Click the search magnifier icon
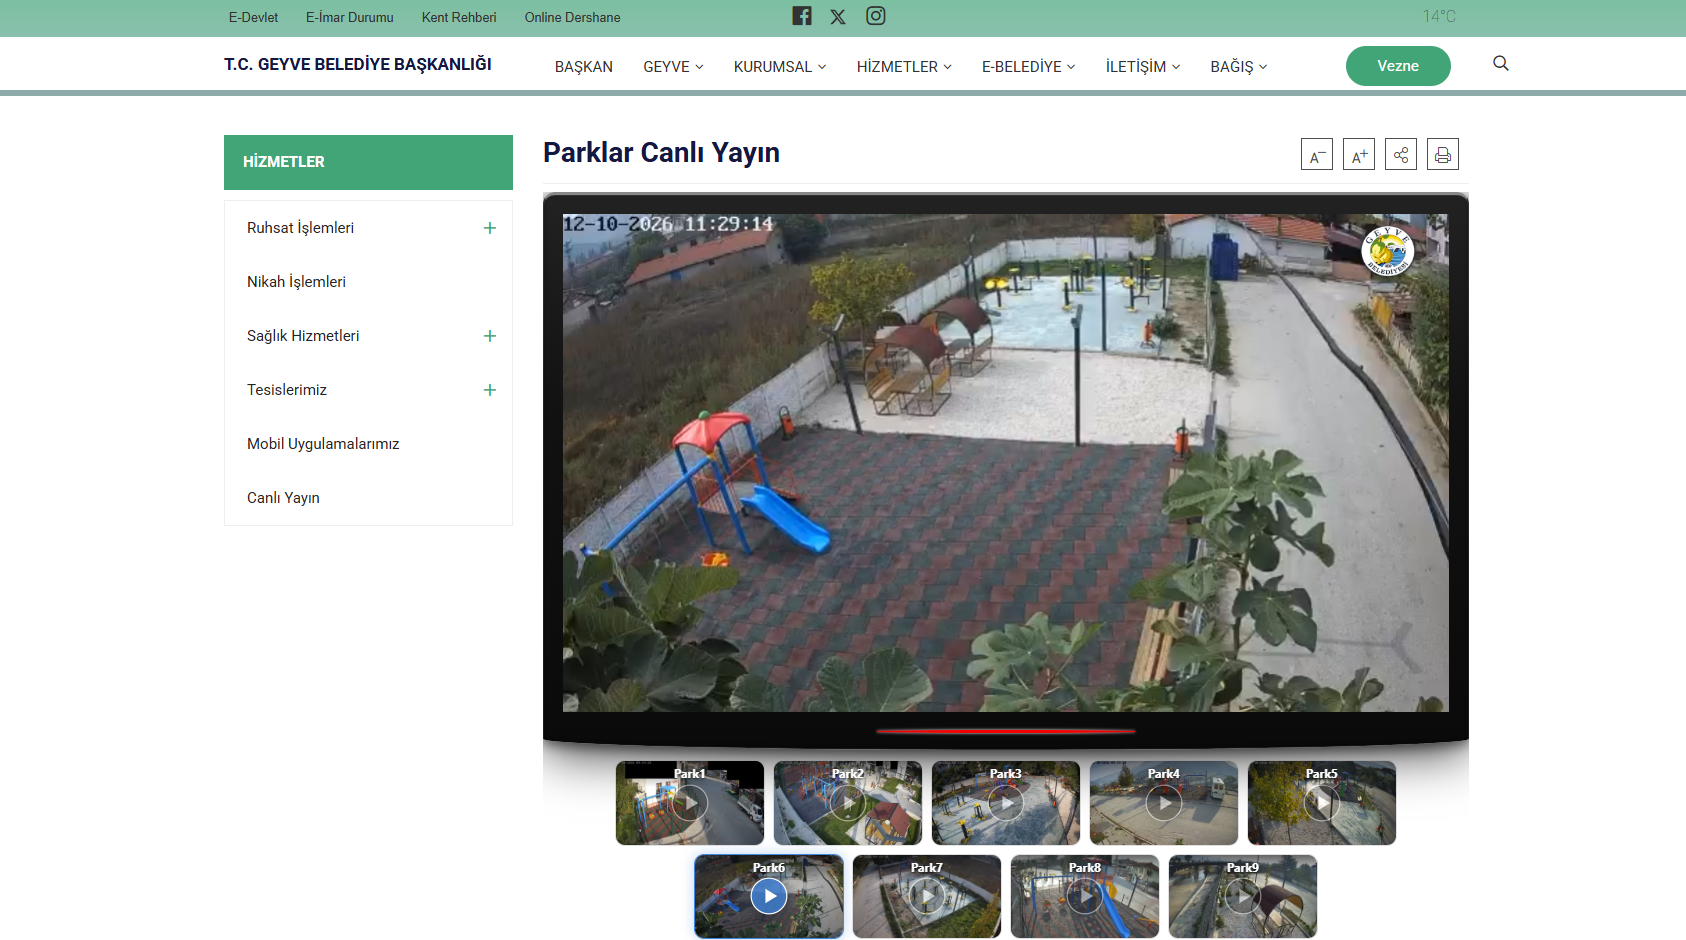1686x940 pixels. 1501,63
